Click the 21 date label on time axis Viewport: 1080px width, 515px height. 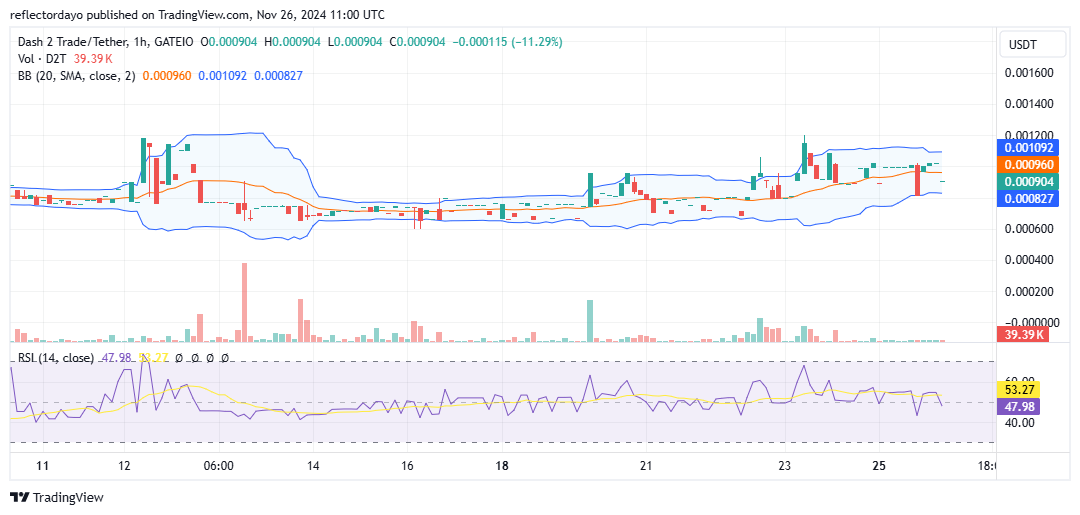click(645, 466)
